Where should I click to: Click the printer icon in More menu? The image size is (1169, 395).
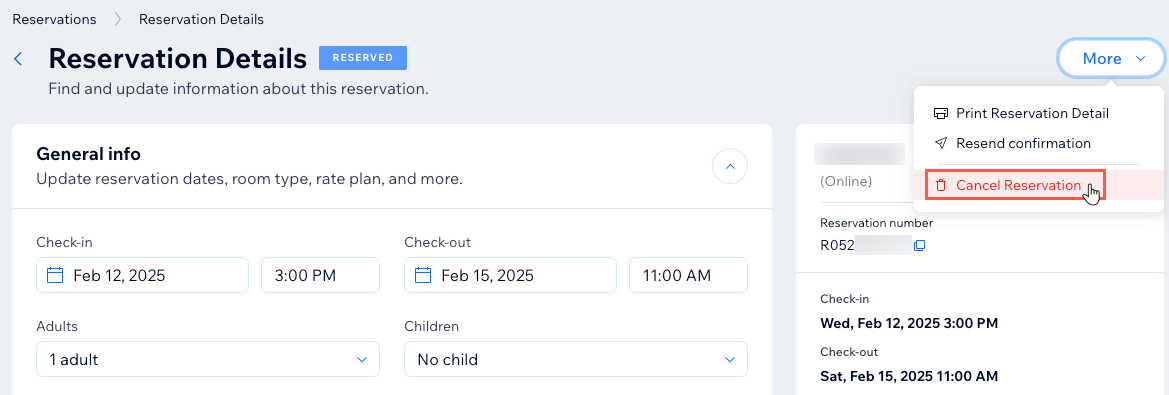[x=941, y=113]
